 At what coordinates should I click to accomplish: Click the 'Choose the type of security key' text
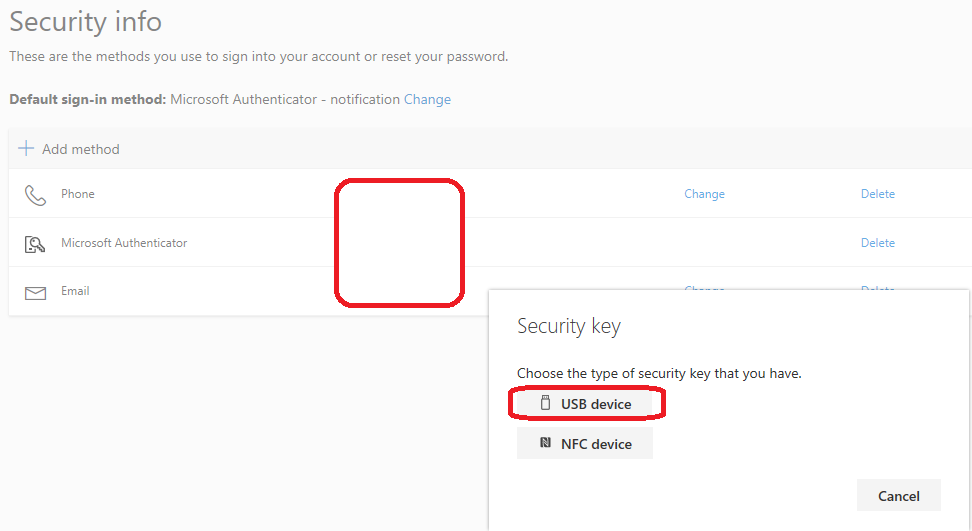pos(659,374)
